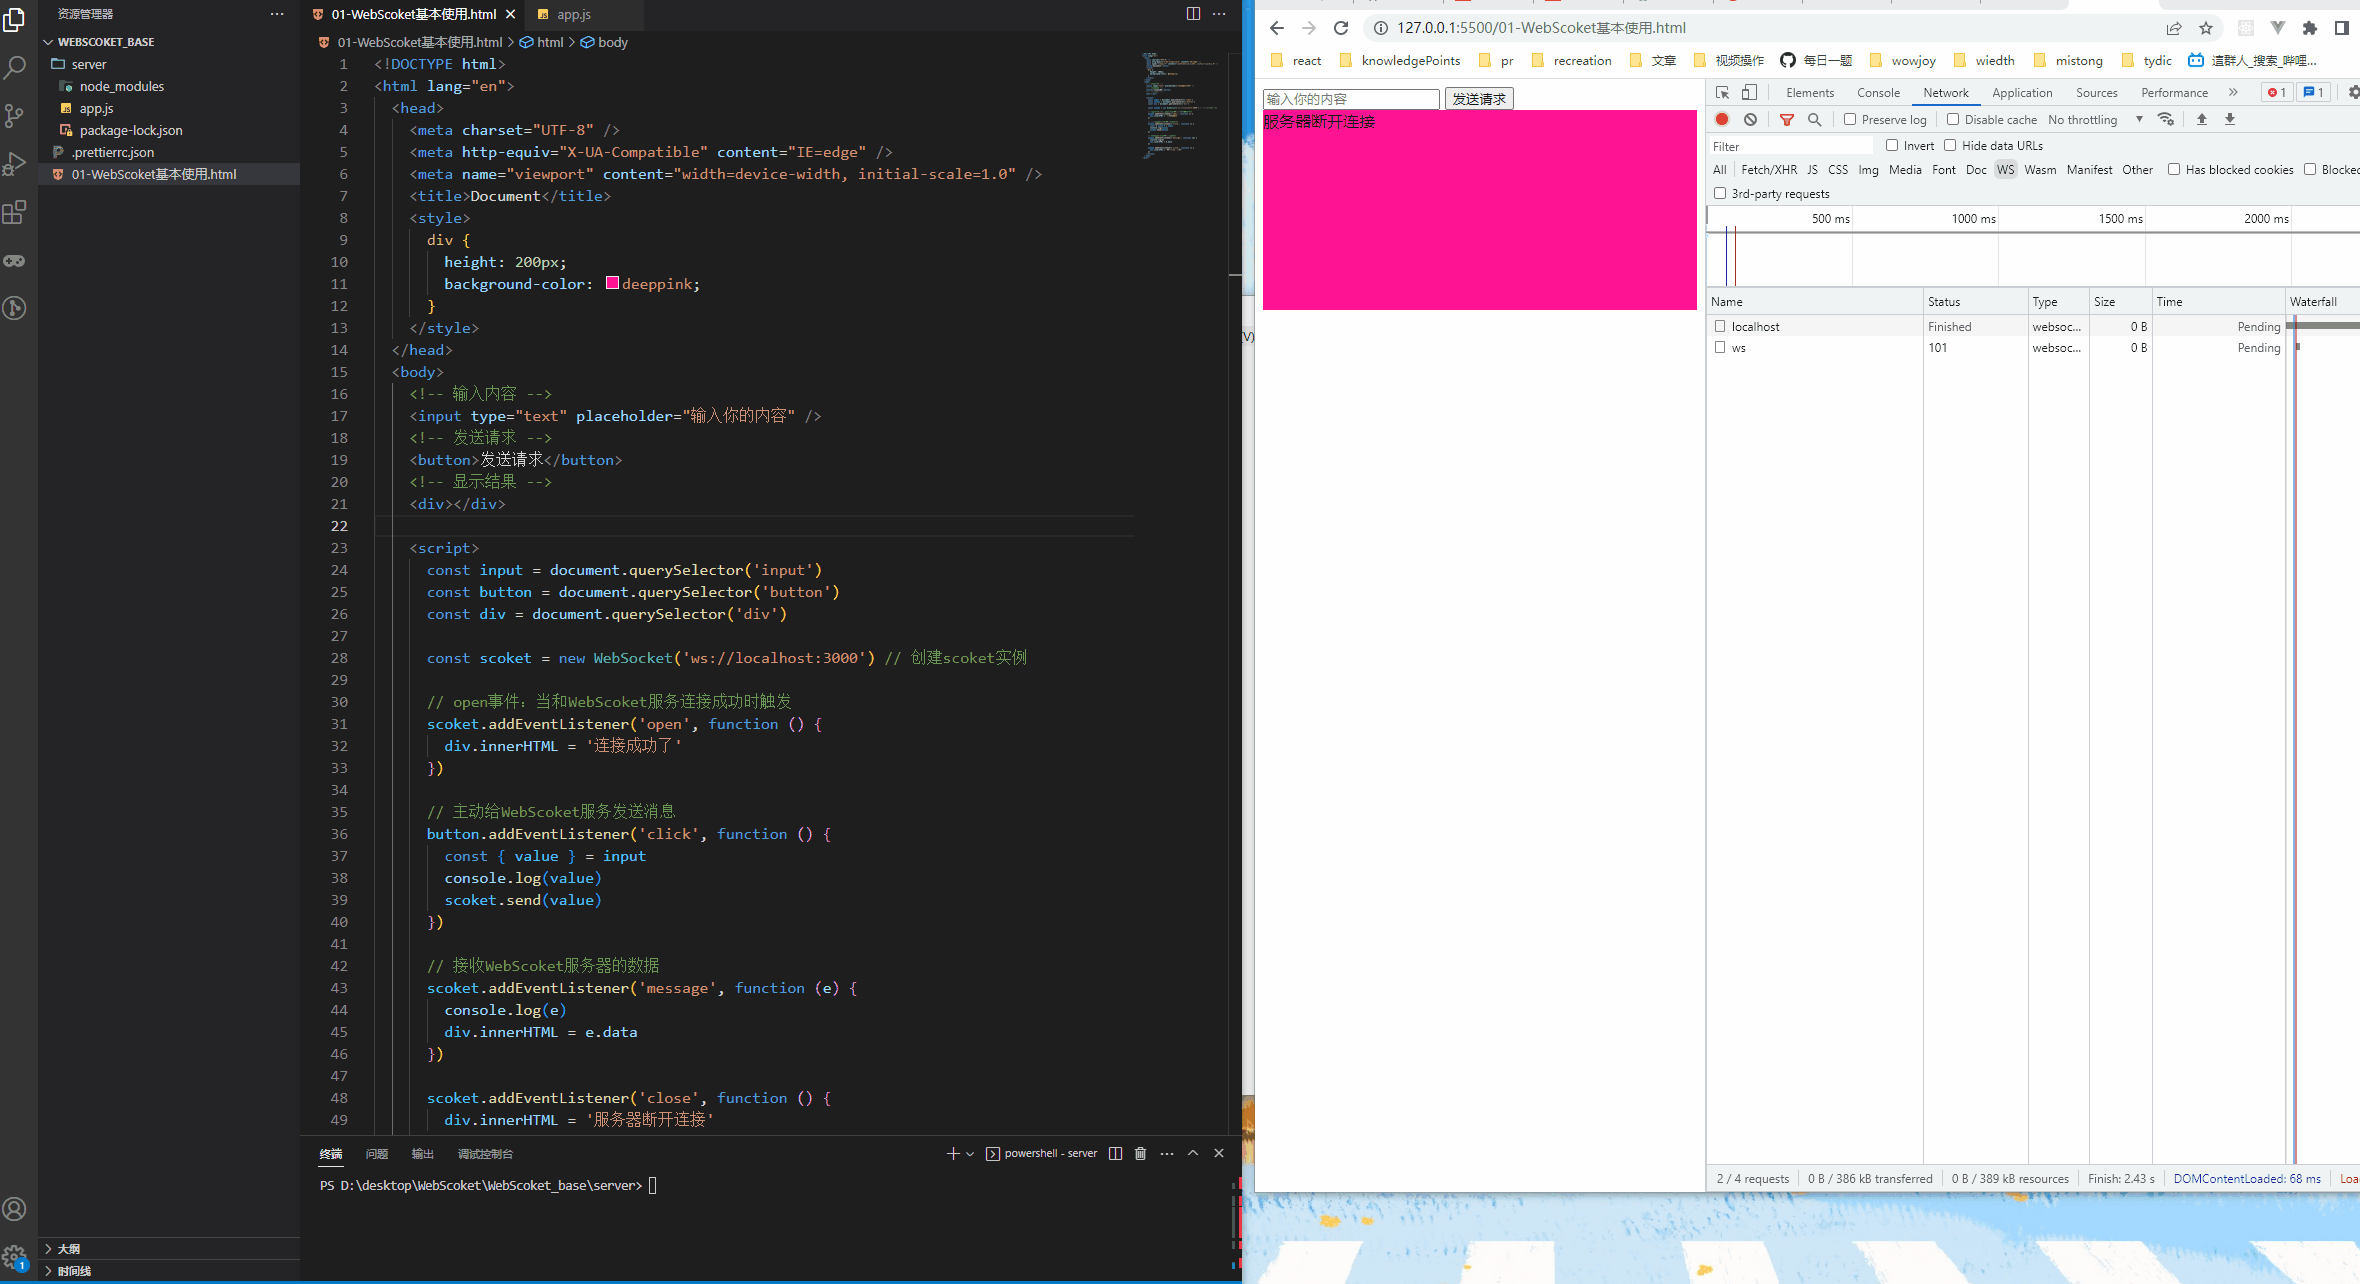
Task: Collapse the server folder in explorer
Action: point(88,64)
